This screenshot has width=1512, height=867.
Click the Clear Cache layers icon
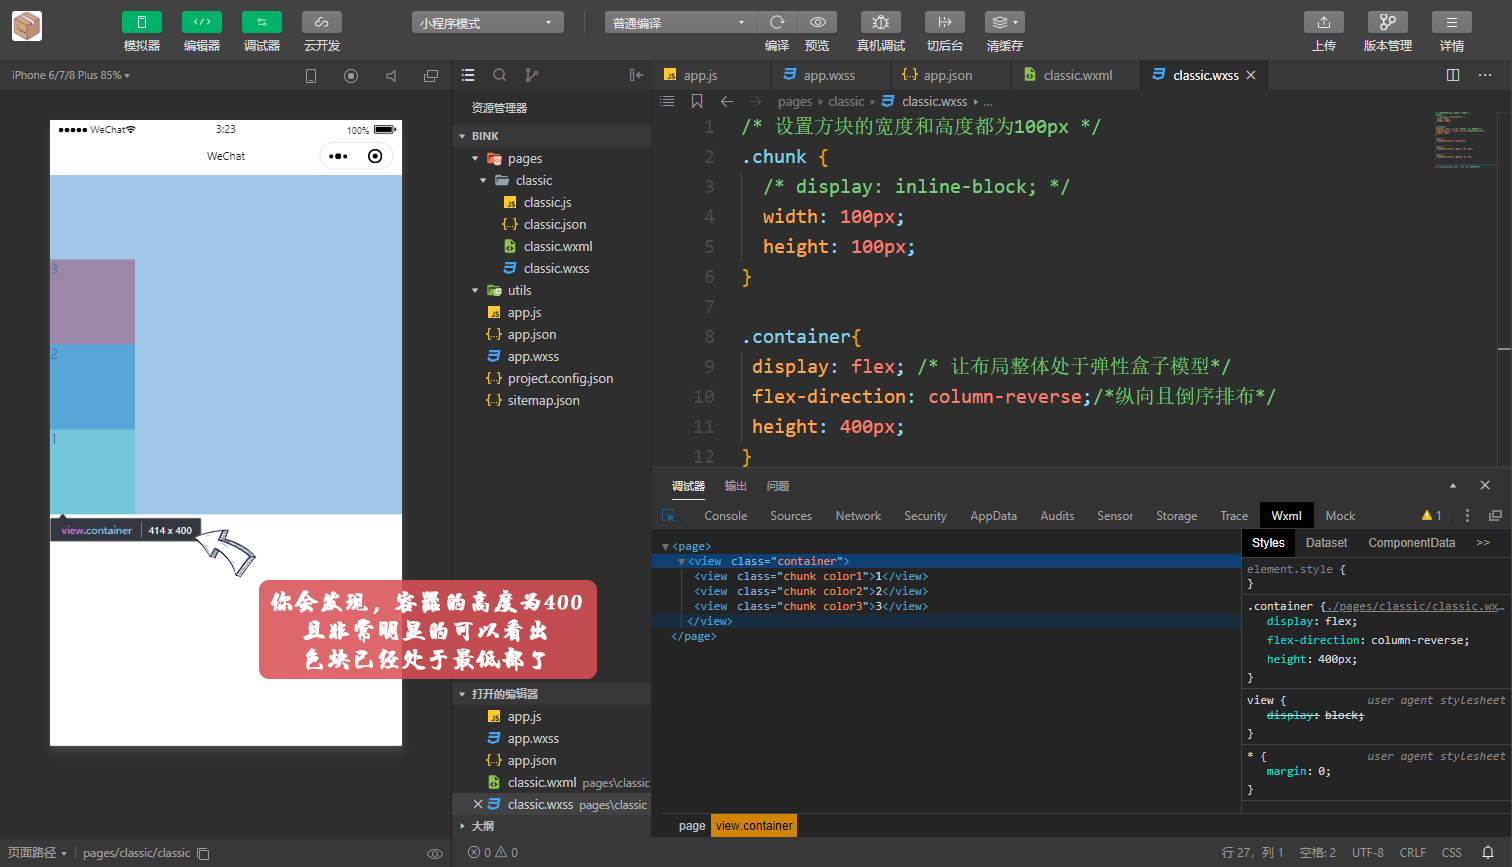coord(1003,22)
